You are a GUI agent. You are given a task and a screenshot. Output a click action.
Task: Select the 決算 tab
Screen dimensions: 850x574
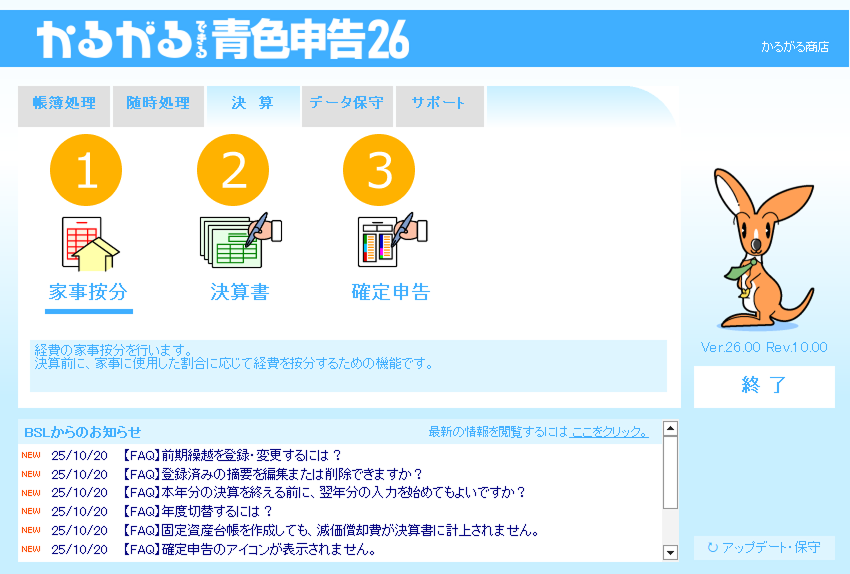(x=252, y=104)
